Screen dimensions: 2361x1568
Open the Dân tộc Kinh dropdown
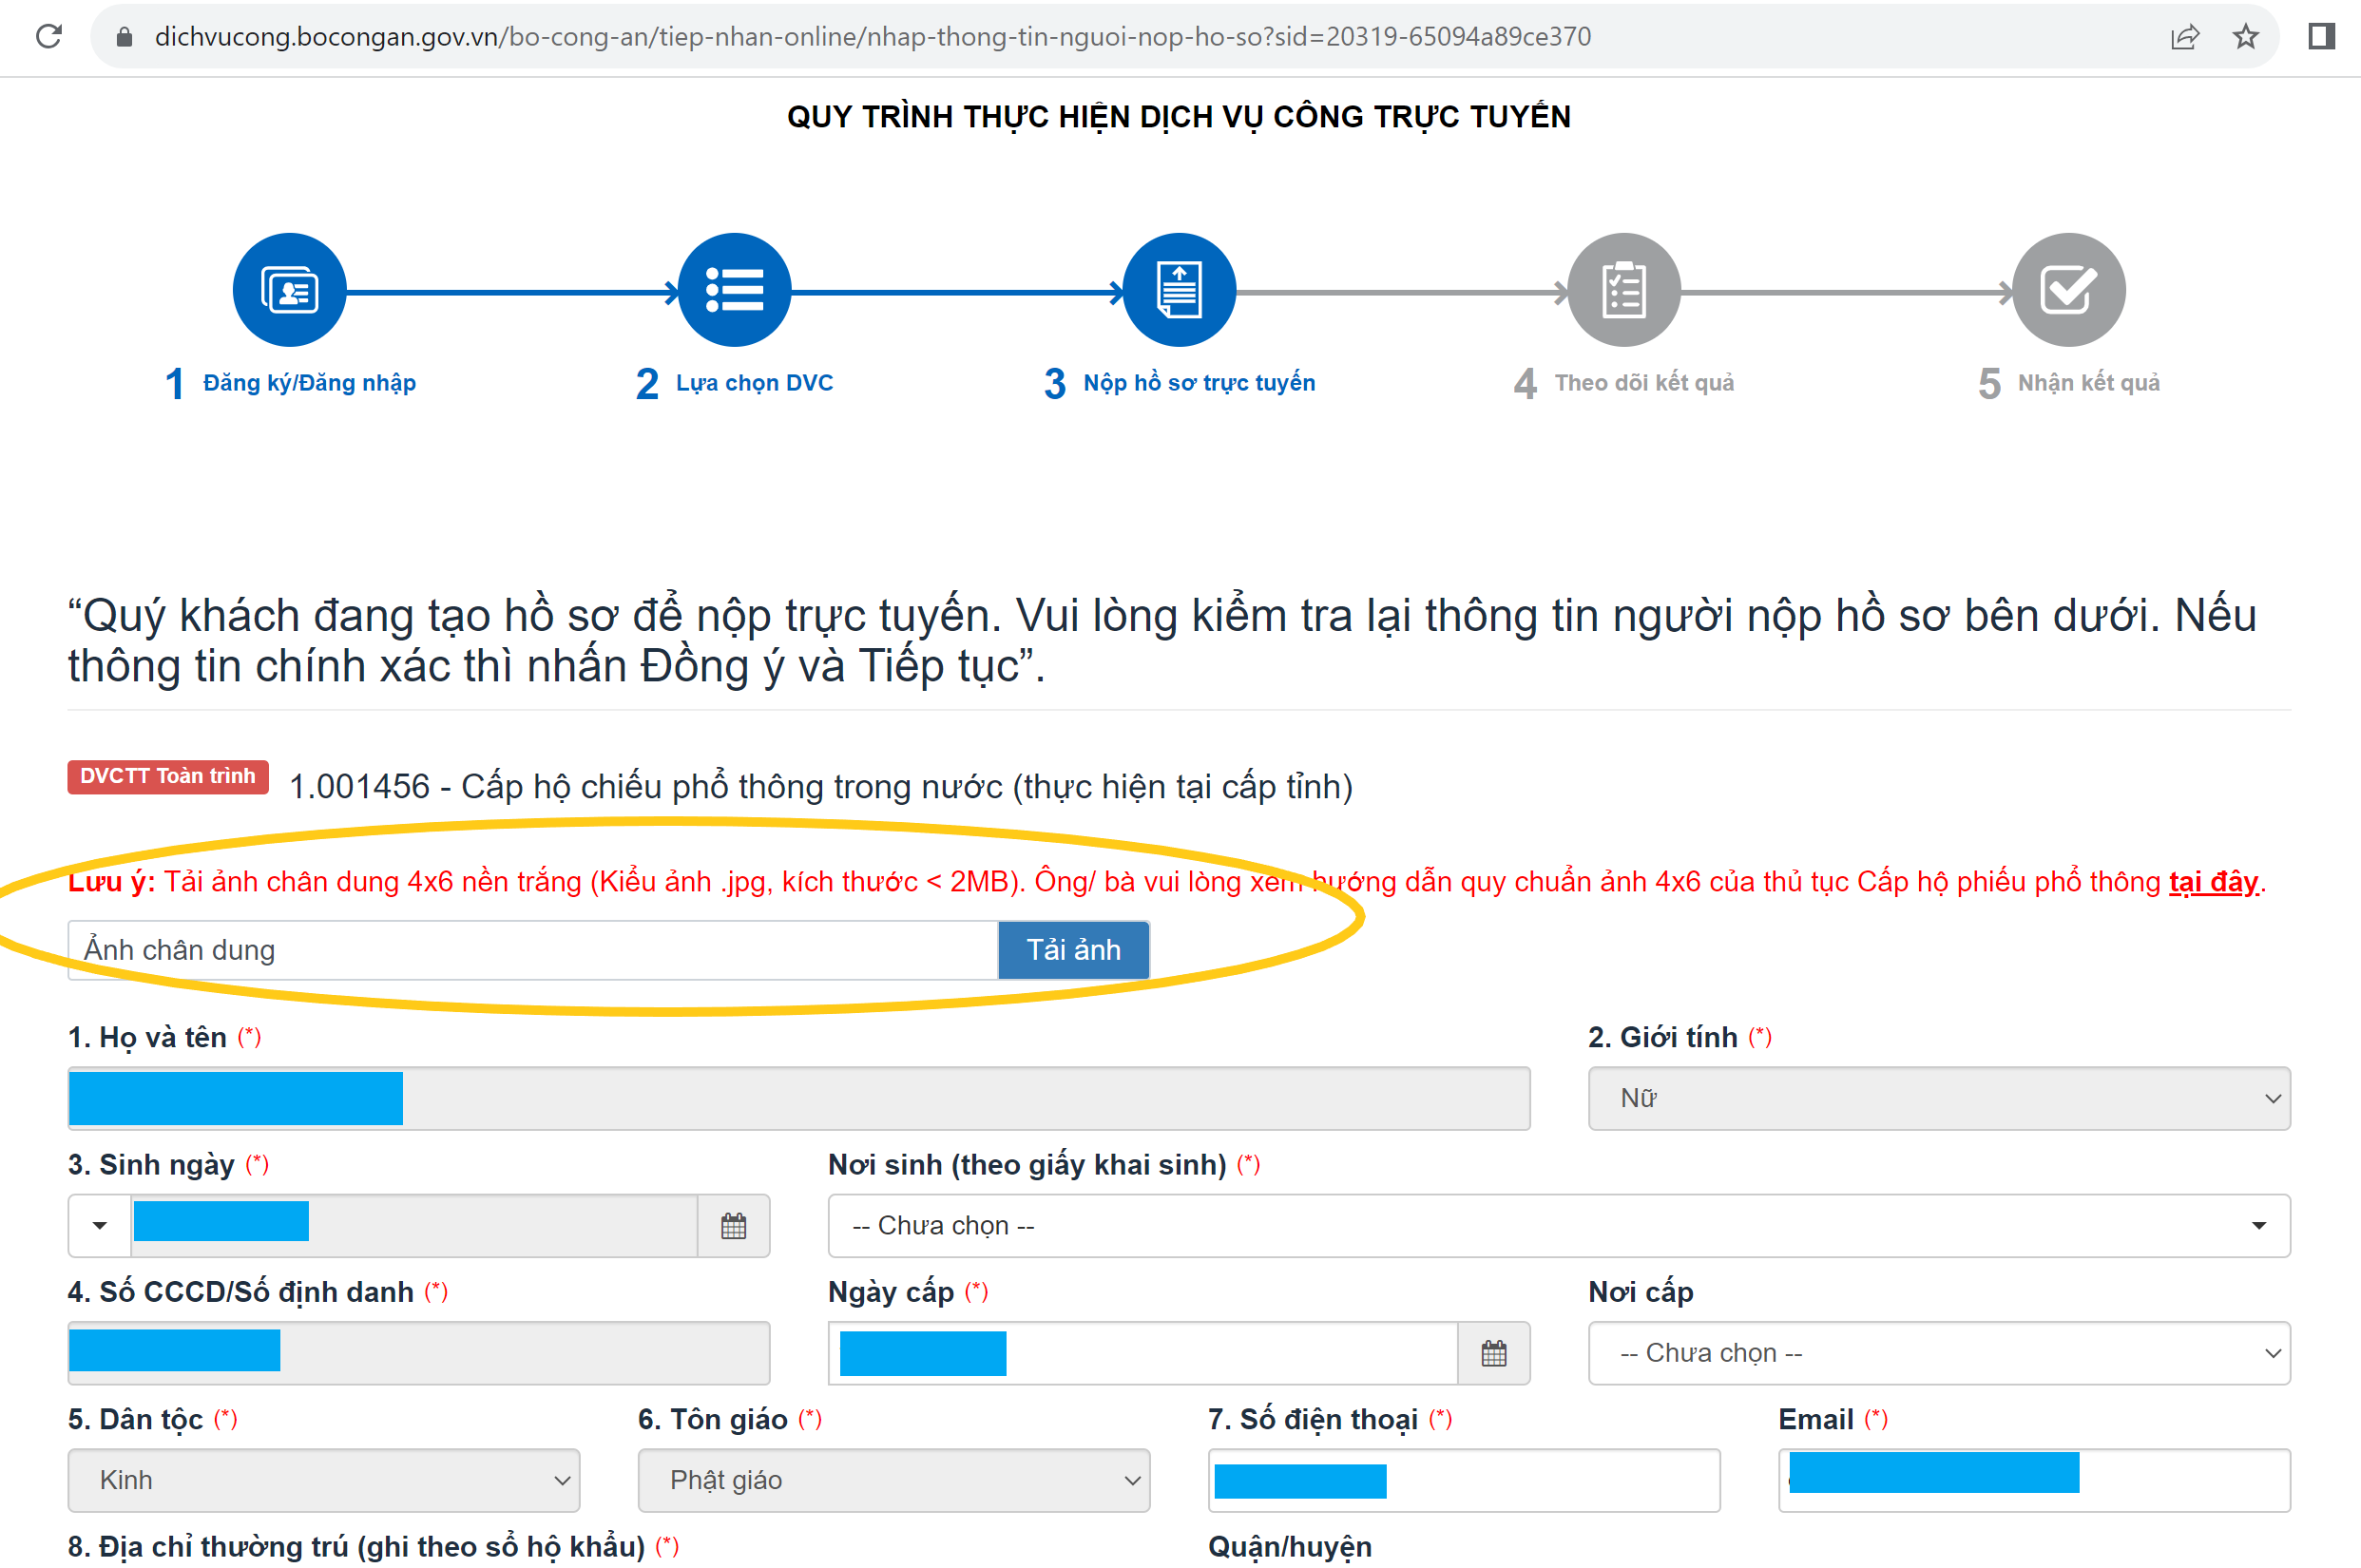point(323,1479)
